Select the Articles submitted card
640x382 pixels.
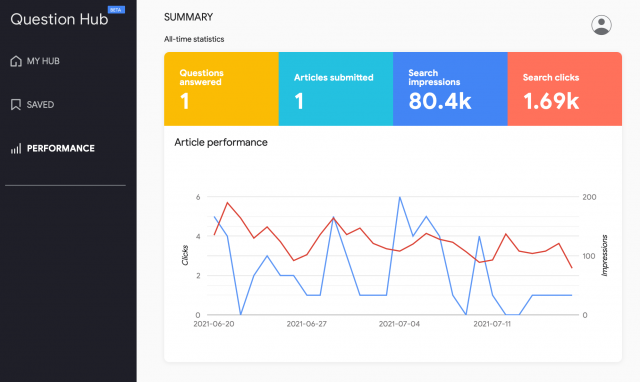(336, 89)
